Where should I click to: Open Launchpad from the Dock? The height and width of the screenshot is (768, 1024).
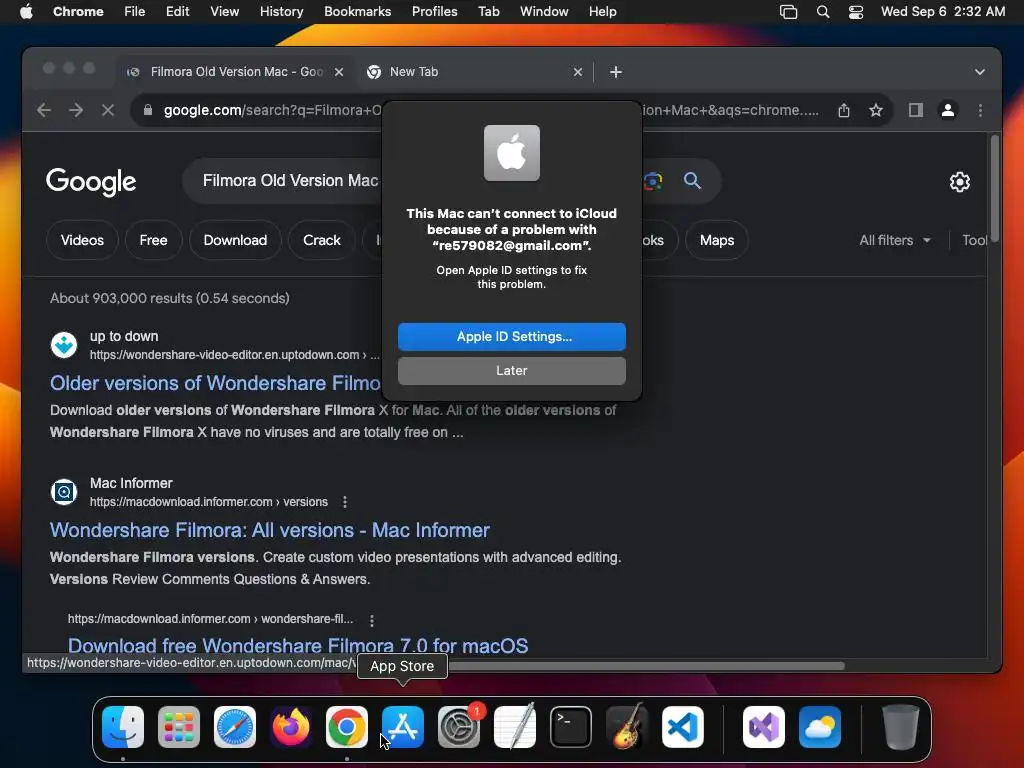coord(179,727)
